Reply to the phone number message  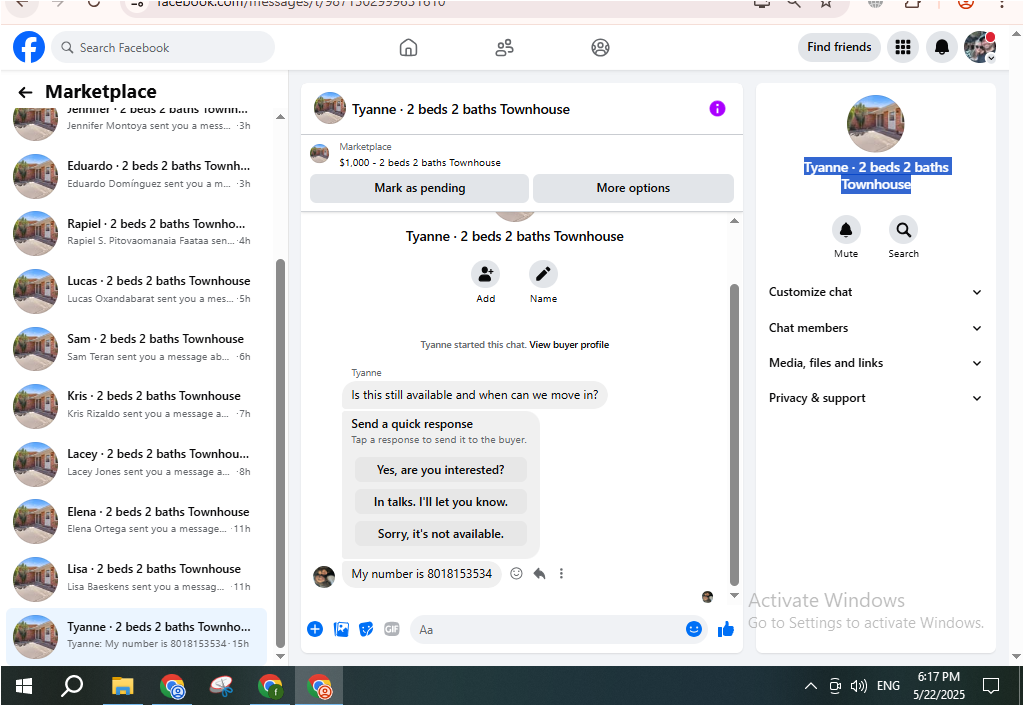[539, 573]
